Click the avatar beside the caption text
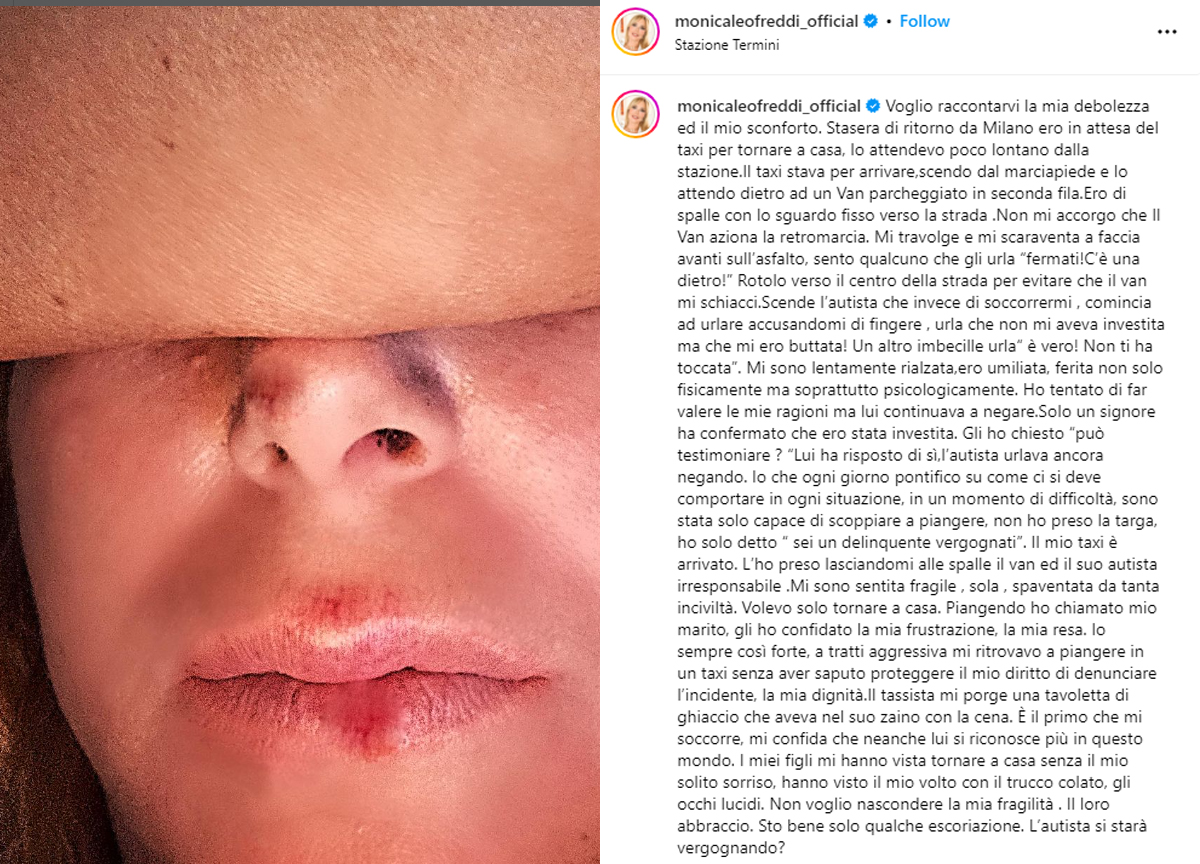The image size is (1200, 864). coord(636,114)
